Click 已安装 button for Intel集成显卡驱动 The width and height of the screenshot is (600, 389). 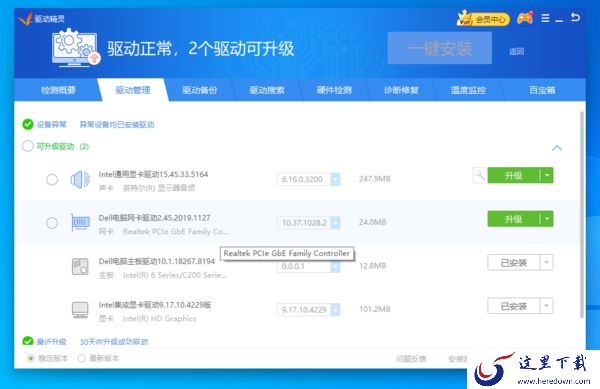coord(514,306)
